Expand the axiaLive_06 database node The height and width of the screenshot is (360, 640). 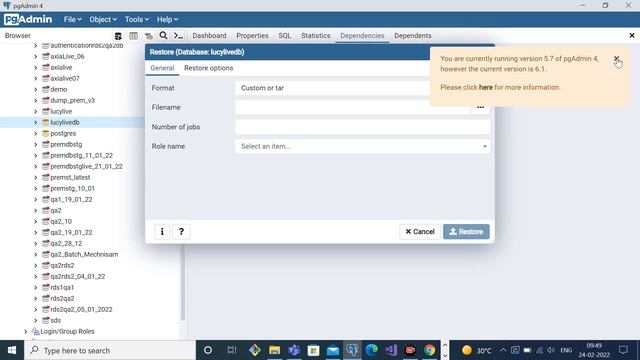point(36,56)
